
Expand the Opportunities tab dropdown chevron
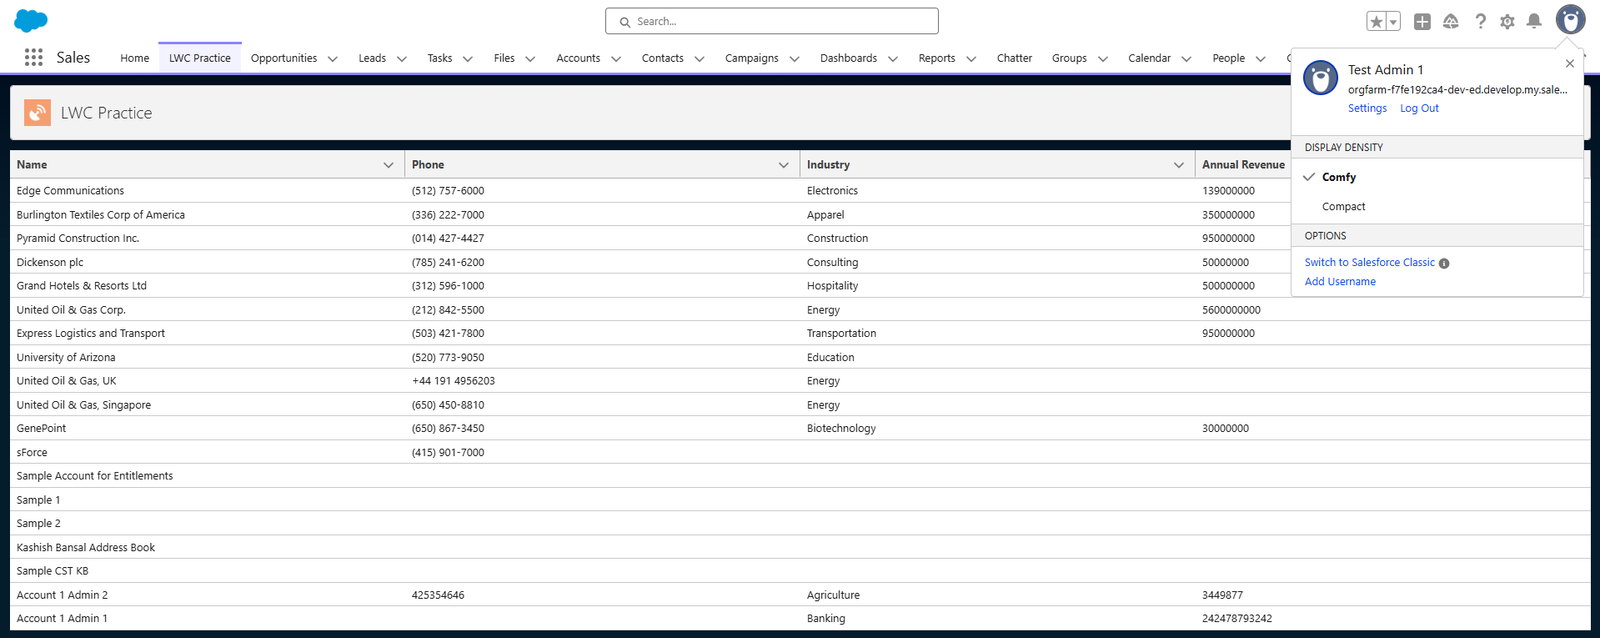(x=333, y=59)
